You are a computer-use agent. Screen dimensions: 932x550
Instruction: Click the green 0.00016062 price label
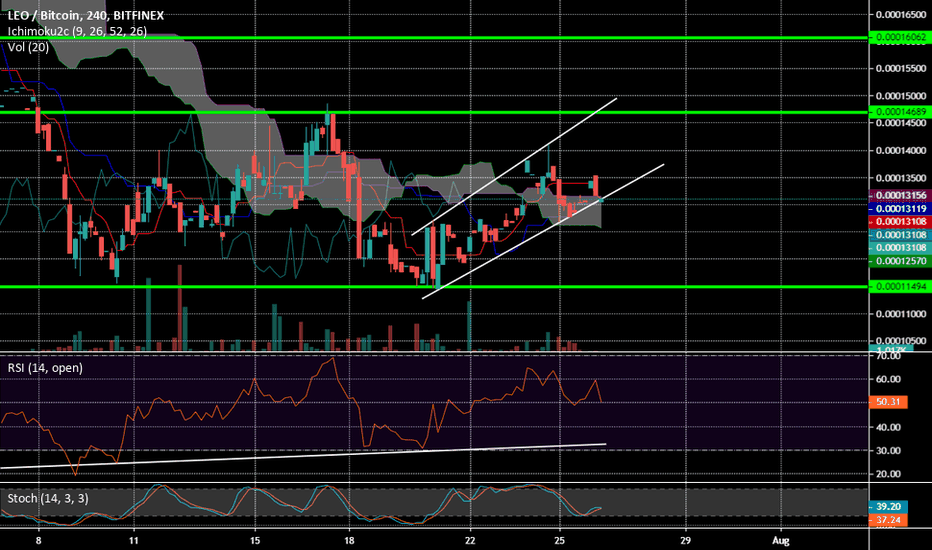[900, 37]
